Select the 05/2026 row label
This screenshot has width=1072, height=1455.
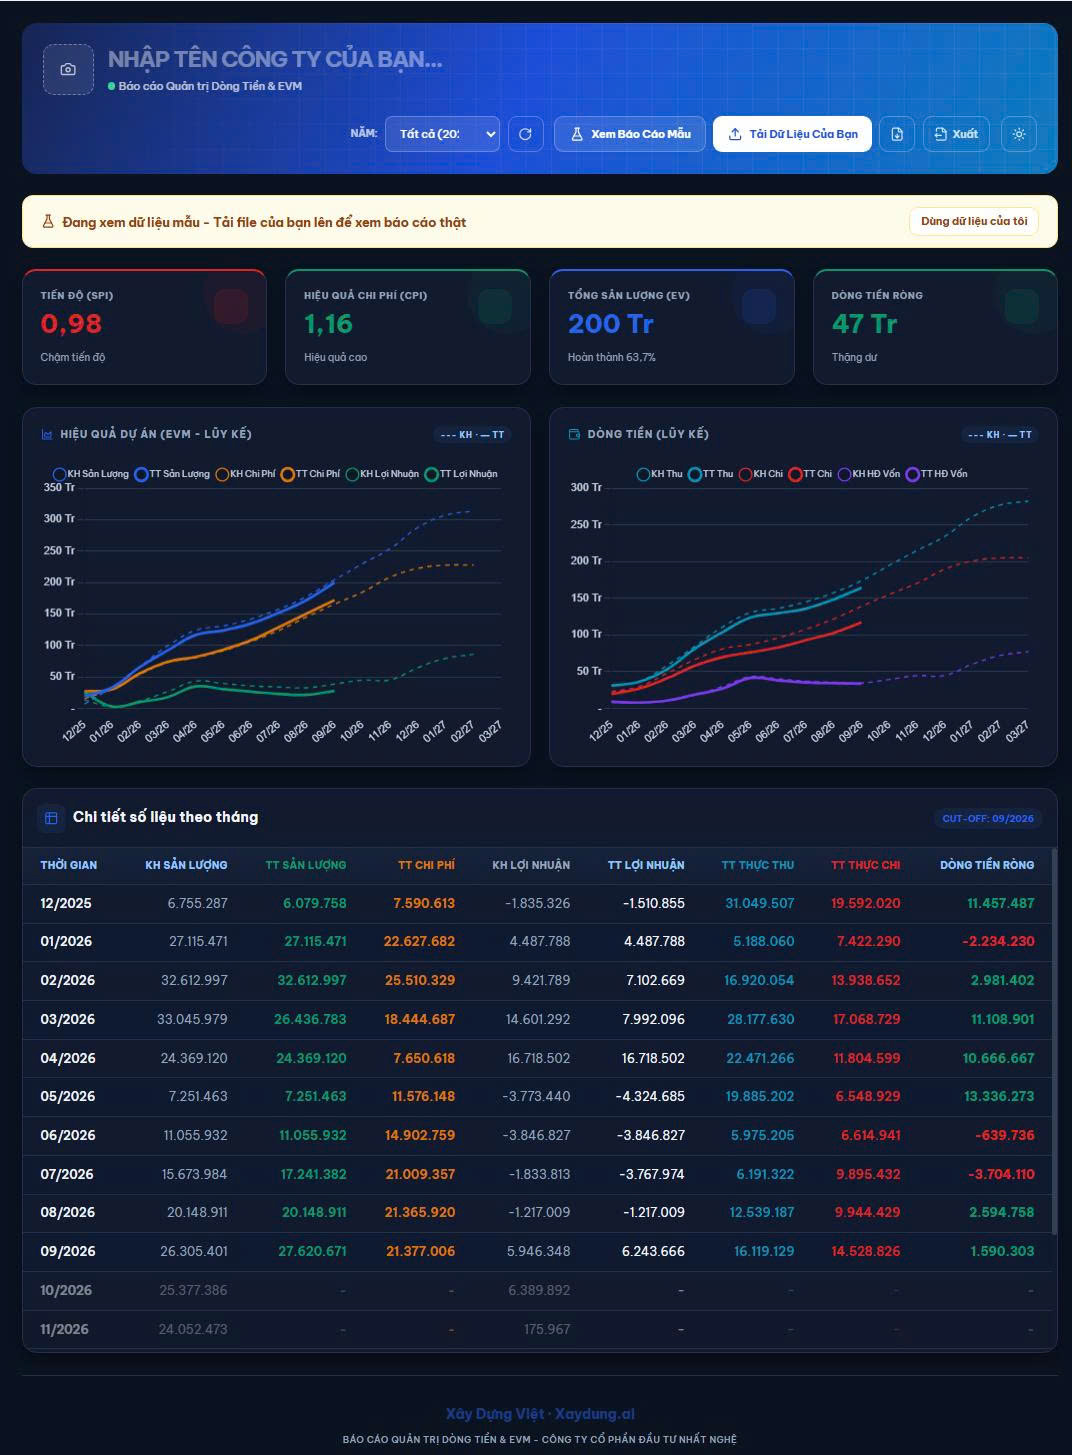click(x=68, y=1096)
